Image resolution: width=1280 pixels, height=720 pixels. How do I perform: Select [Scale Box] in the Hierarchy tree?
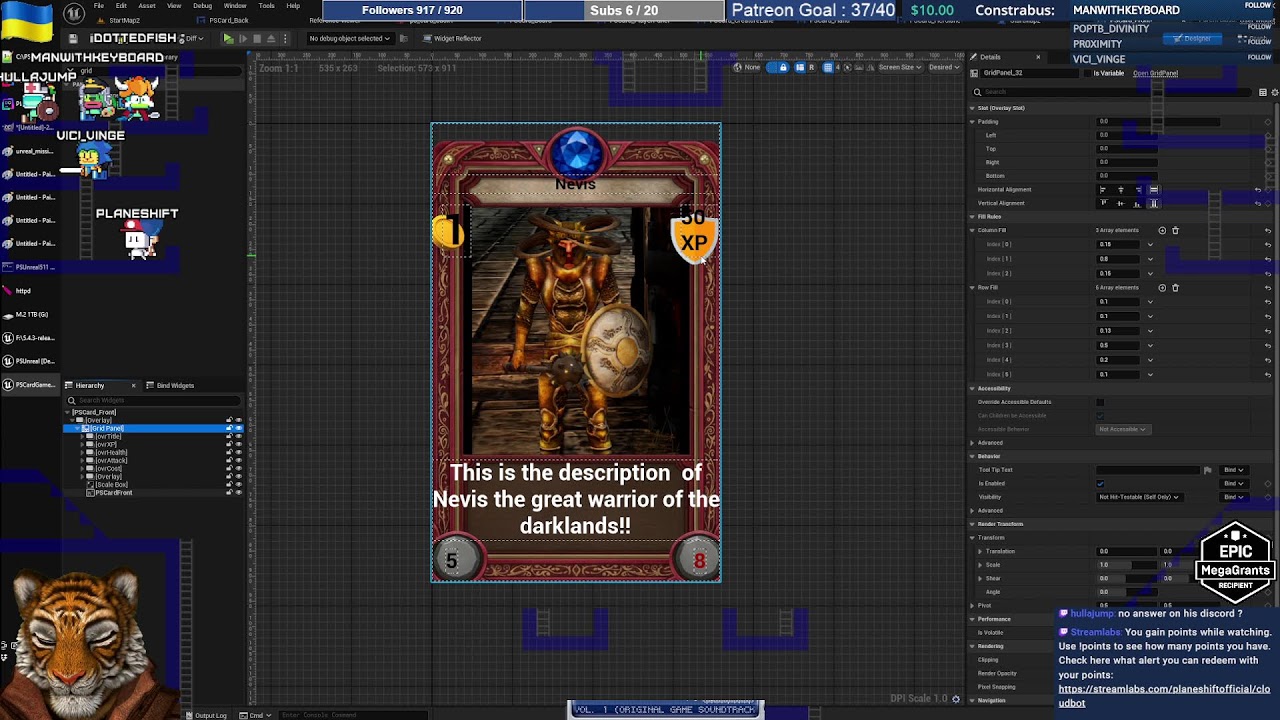(111, 484)
